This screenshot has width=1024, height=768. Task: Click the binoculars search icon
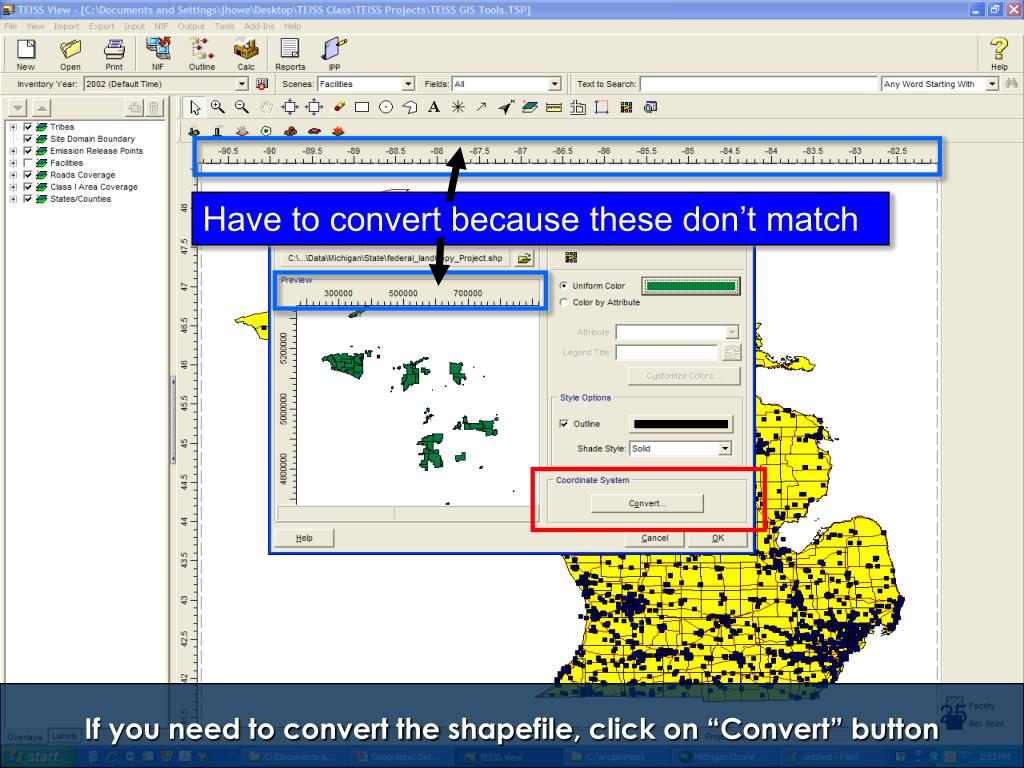1012,84
